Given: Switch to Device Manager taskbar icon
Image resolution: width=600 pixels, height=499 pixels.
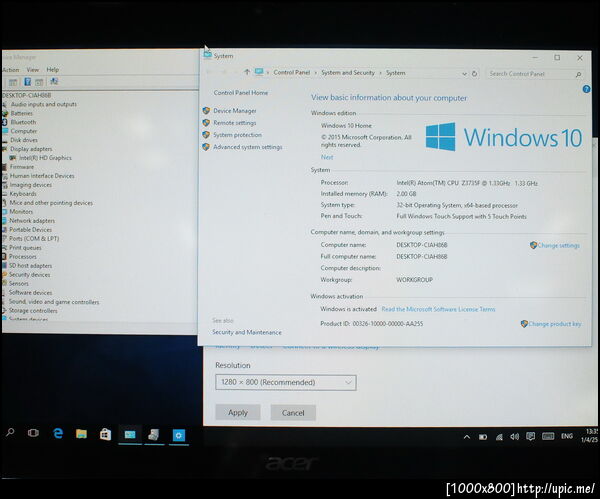Looking at the screenshot, I should point(154,435).
